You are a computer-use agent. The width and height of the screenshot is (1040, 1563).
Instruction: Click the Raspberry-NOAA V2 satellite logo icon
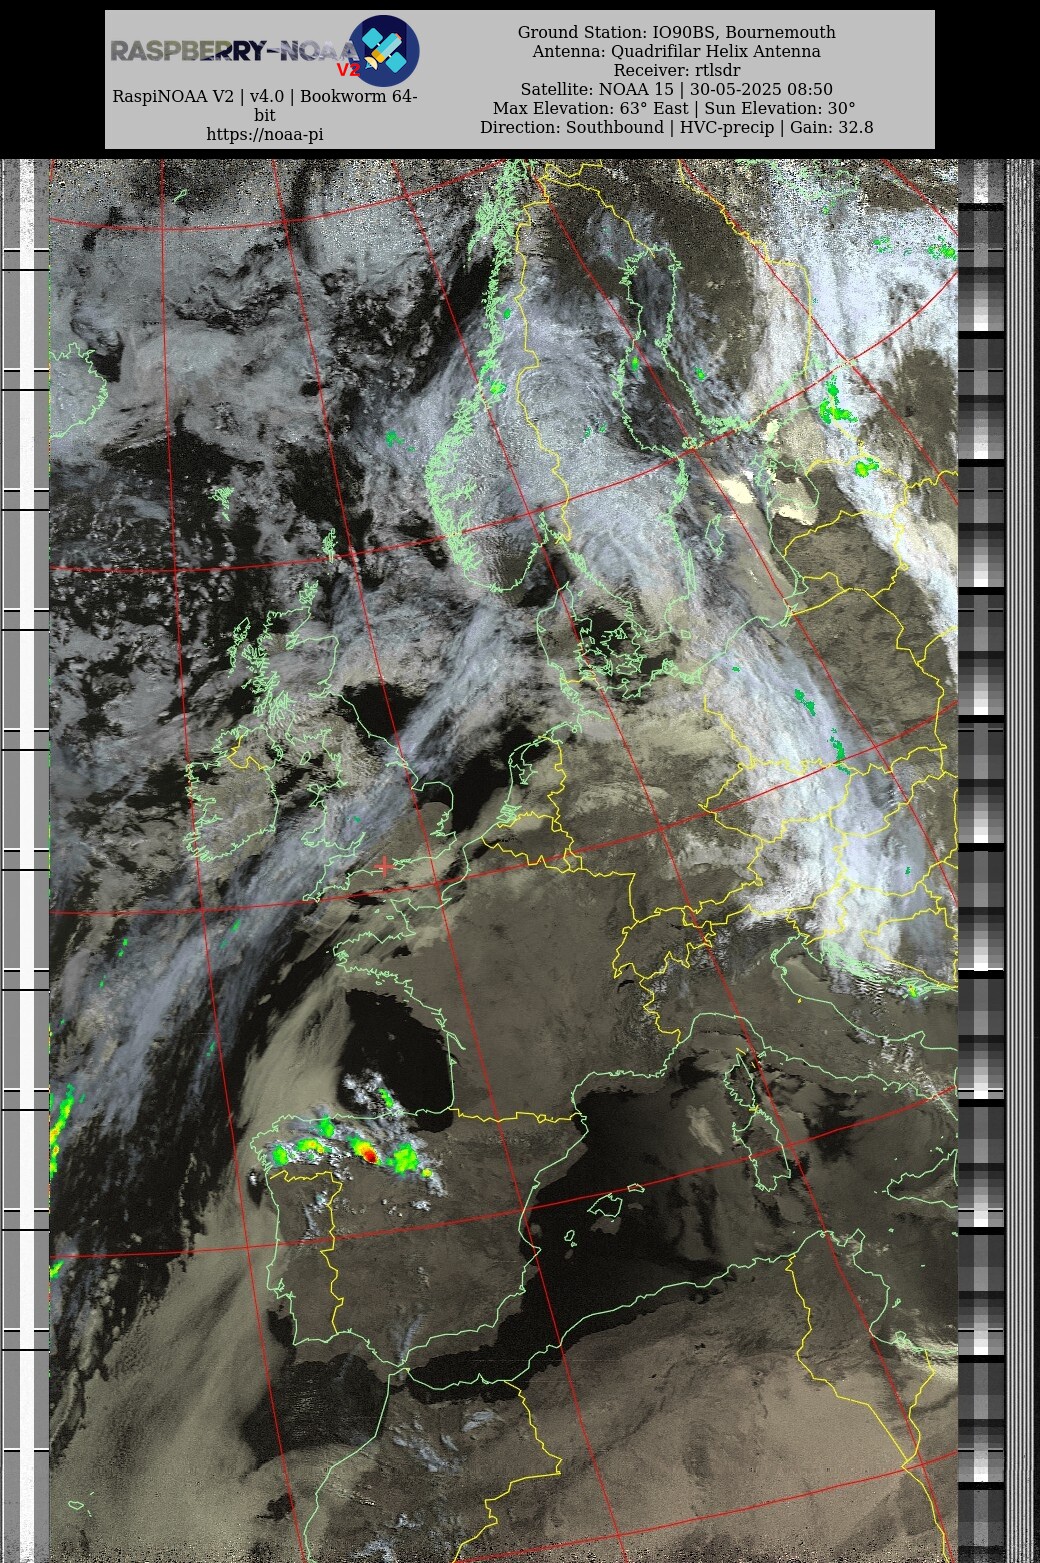click(x=384, y=51)
